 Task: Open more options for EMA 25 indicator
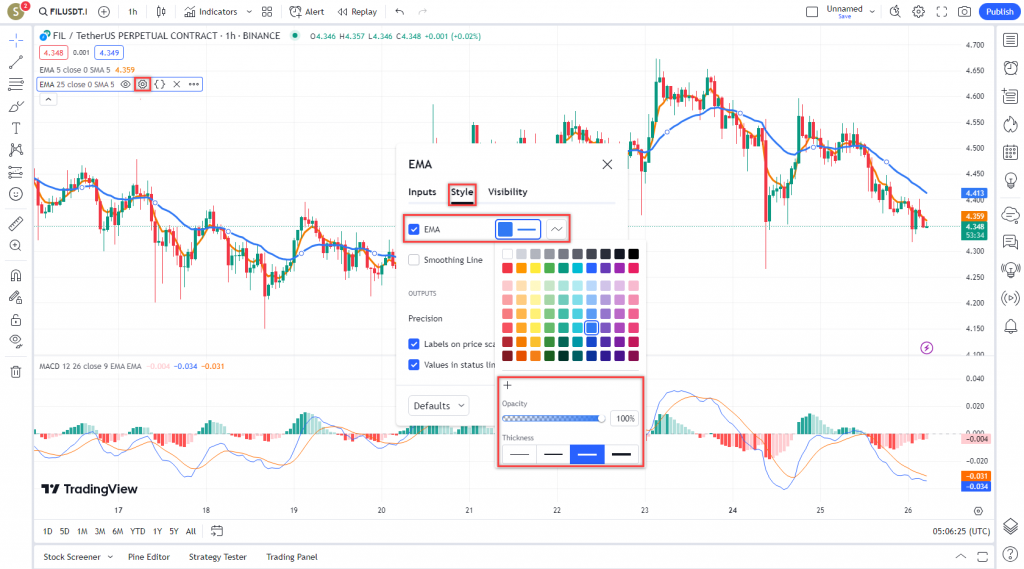pos(194,84)
